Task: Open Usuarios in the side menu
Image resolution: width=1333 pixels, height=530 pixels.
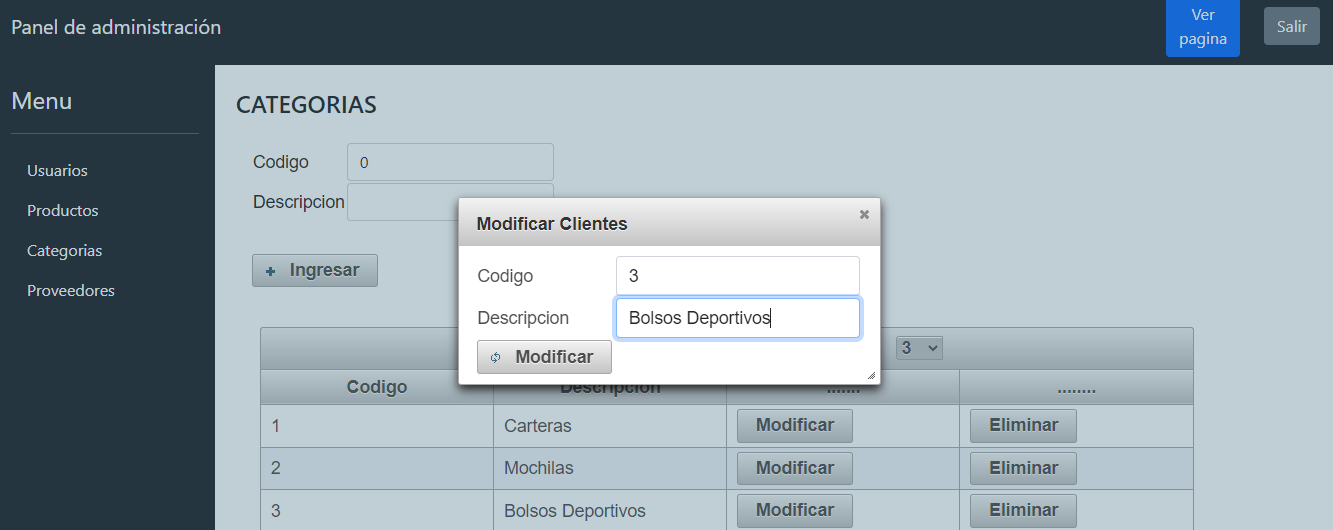Action: tap(57, 171)
